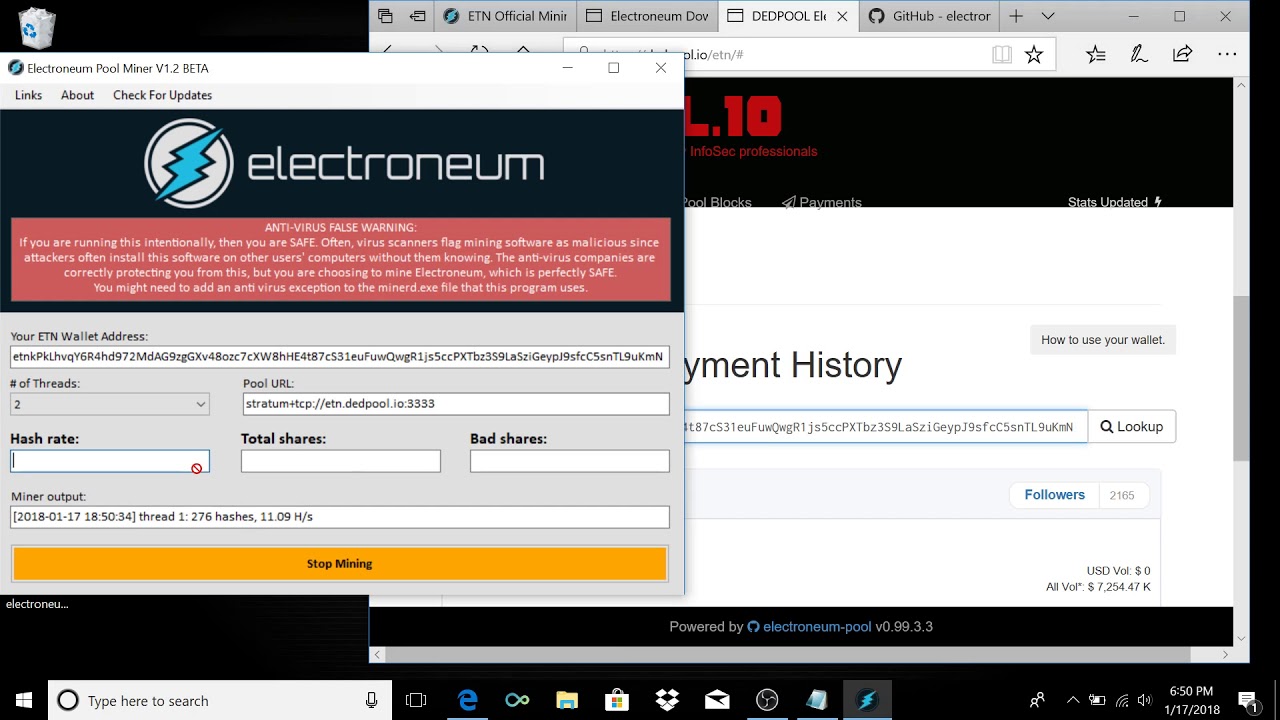Show tab previews chevron in Edge
Image resolution: width=1280 pixels, height=720 pixels.
[1048, 16]
